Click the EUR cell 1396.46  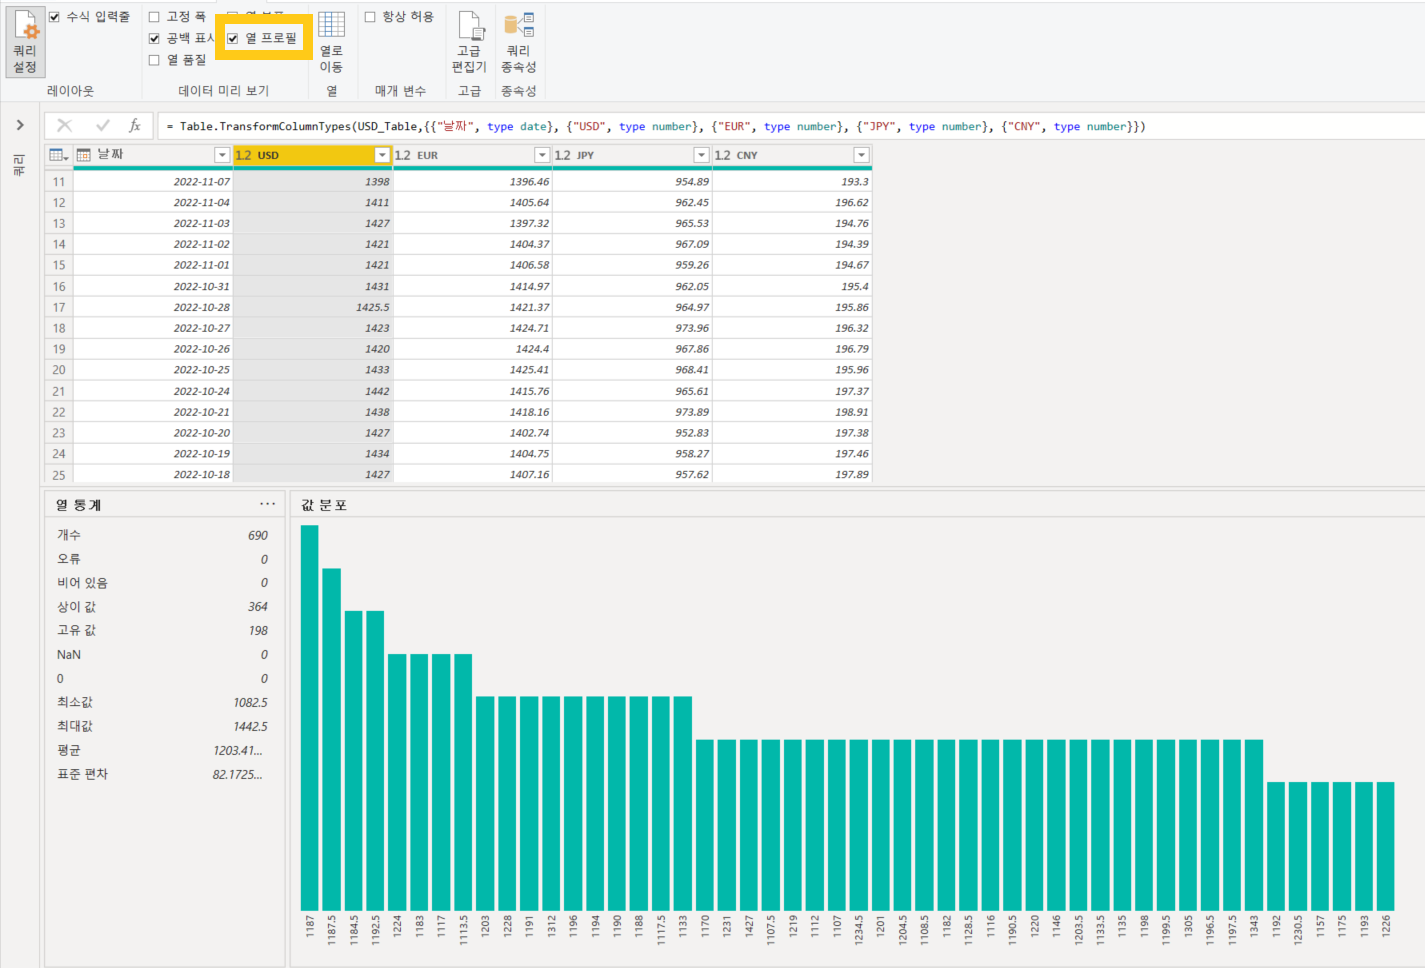472,181
